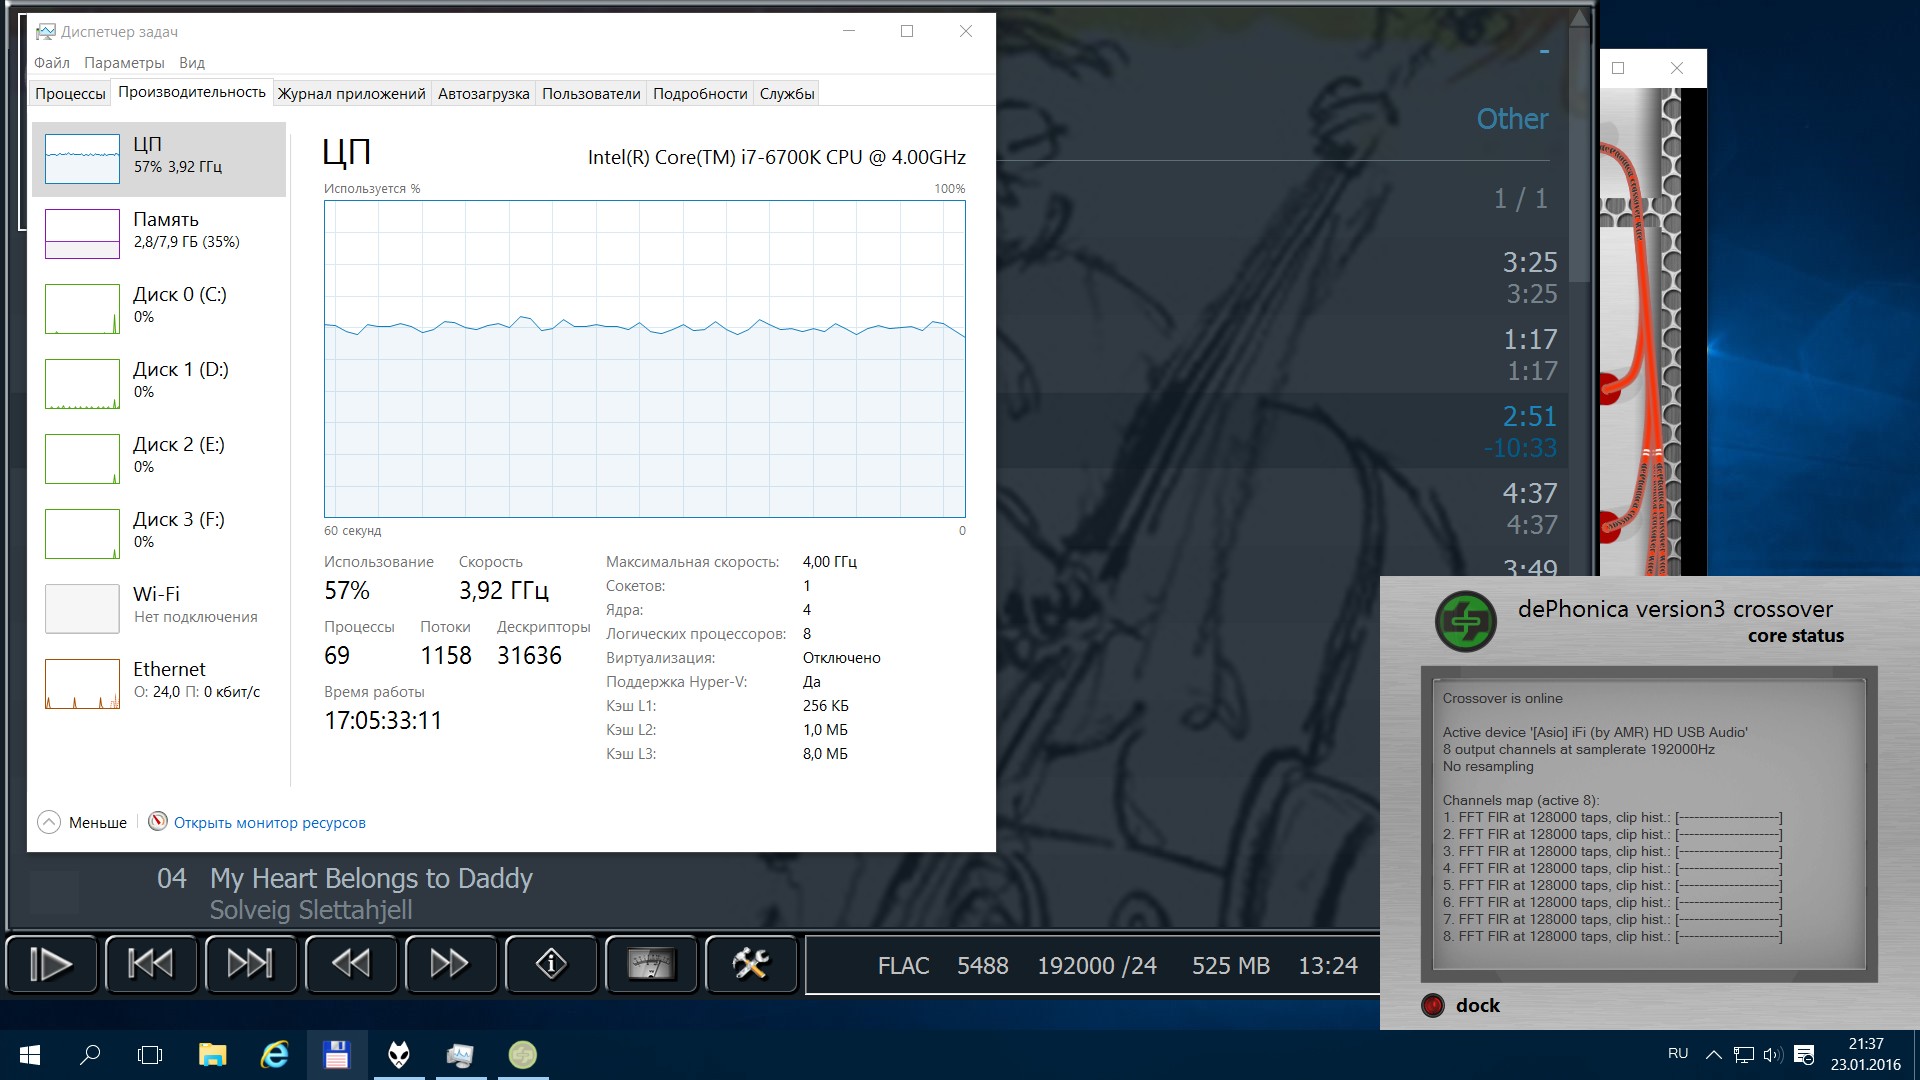The image size is (1920, 1080).
Task: Open the volume icon in the system tray
Action: pos(1773,1054)
